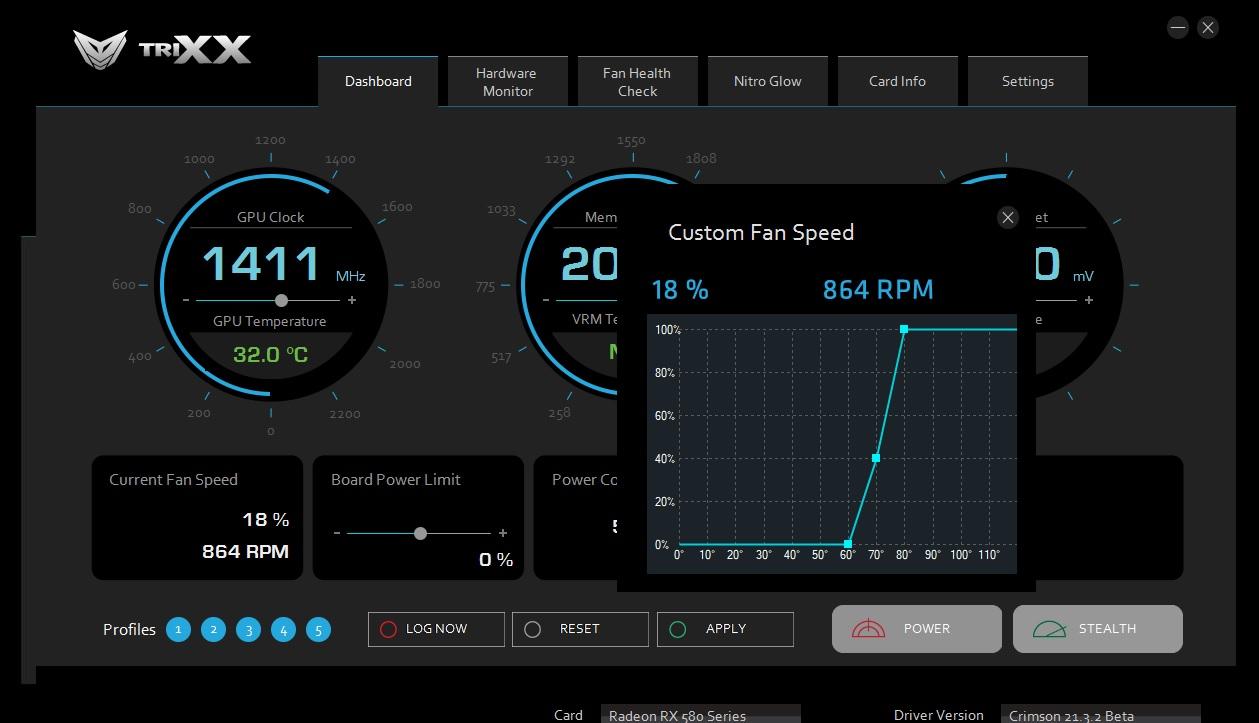
Task: Click the TriXX logo
Action: coord(162,48)
